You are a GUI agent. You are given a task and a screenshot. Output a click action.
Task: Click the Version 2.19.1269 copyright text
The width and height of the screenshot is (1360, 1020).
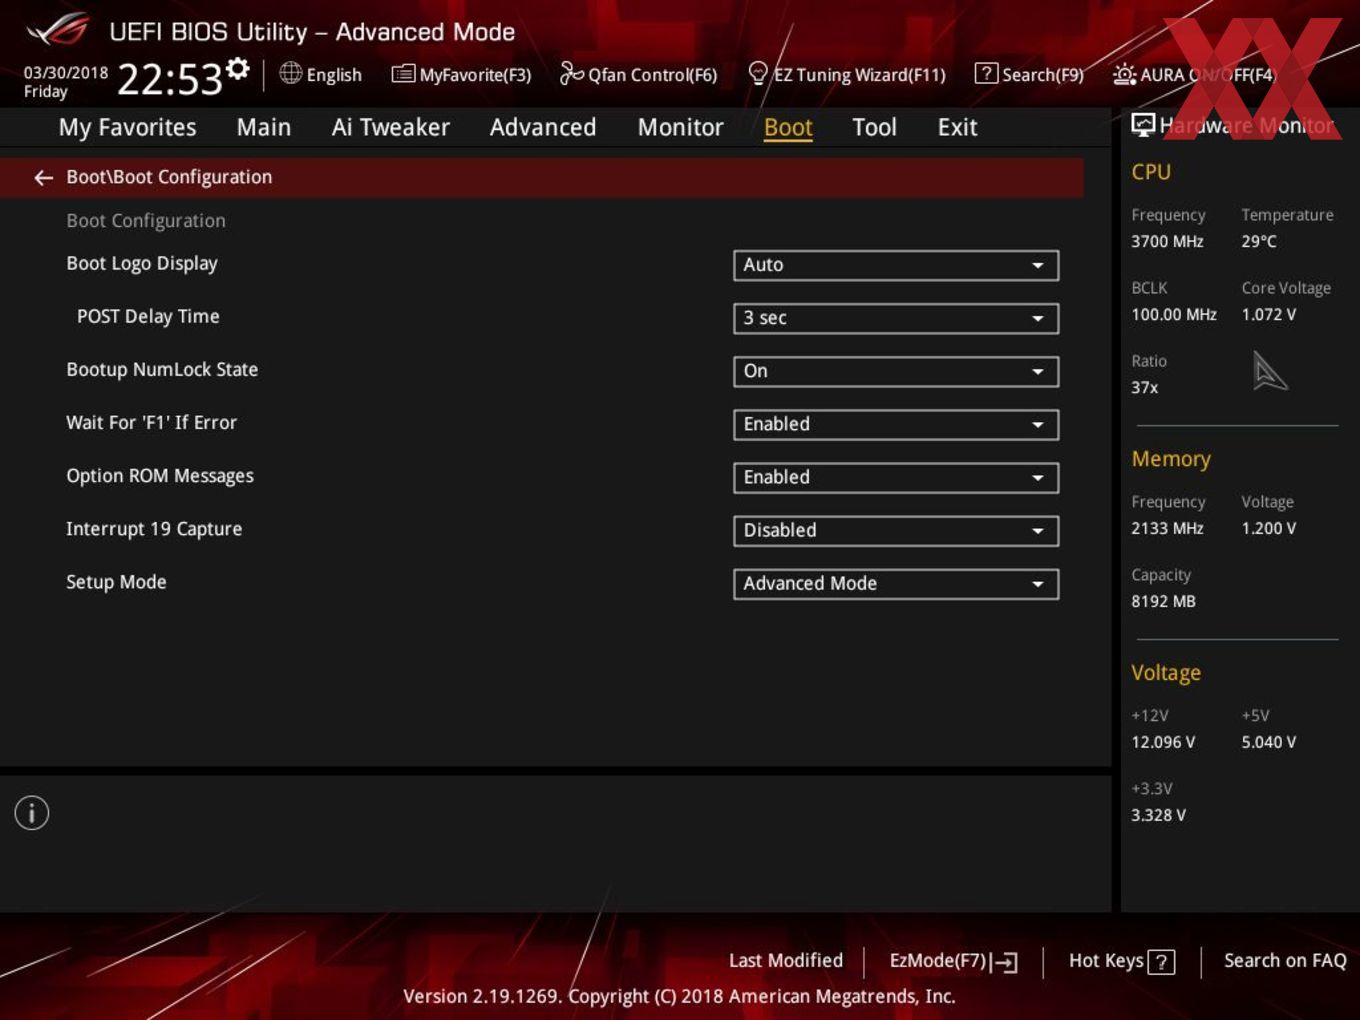pyautogui.click(x=679, y=997)
